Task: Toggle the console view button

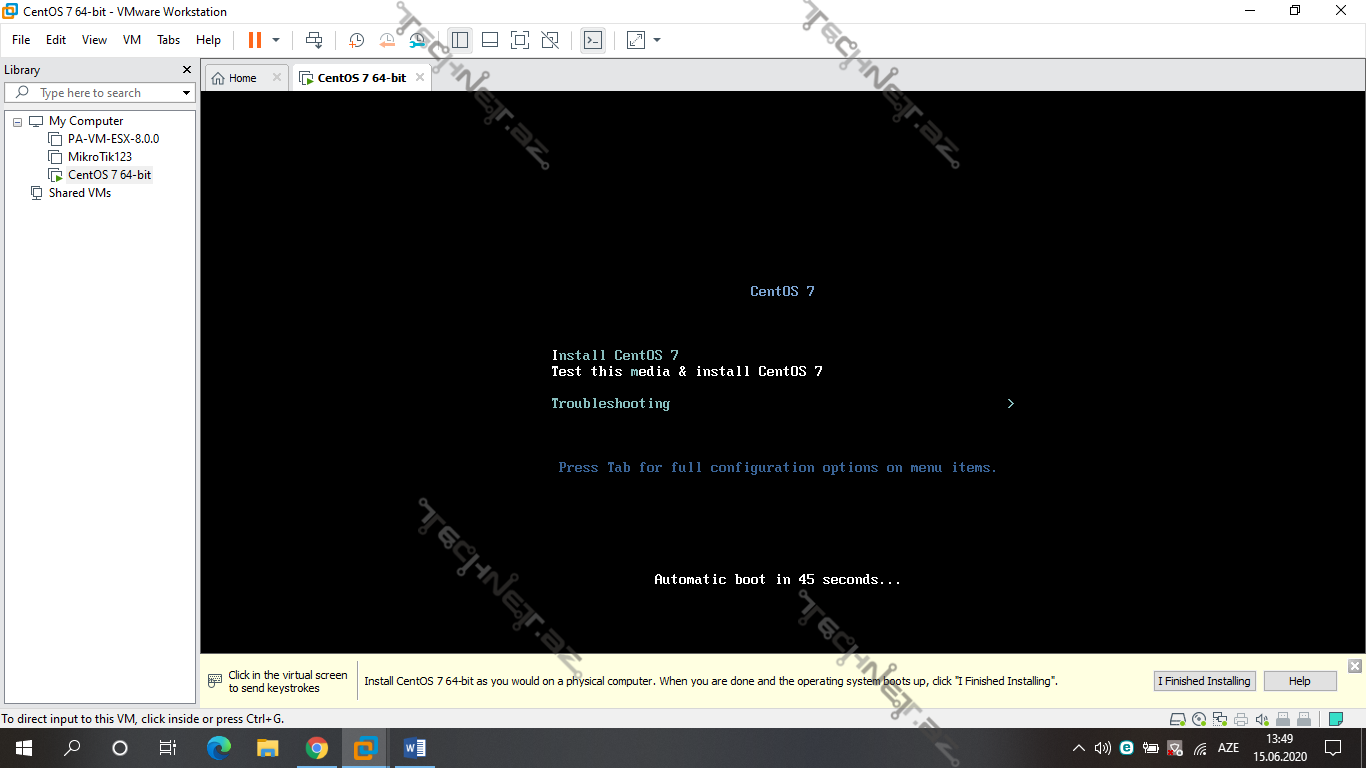Action: (593, 40)
